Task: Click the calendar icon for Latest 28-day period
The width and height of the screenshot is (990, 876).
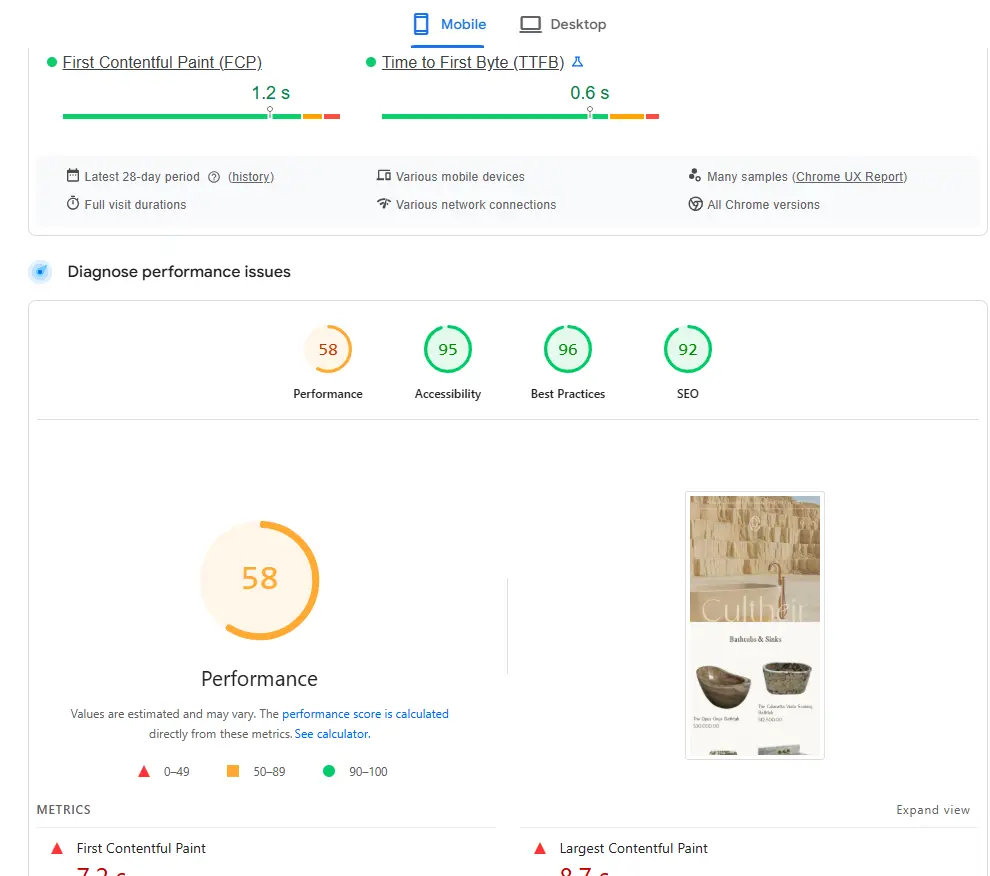Action: (73, 176)
